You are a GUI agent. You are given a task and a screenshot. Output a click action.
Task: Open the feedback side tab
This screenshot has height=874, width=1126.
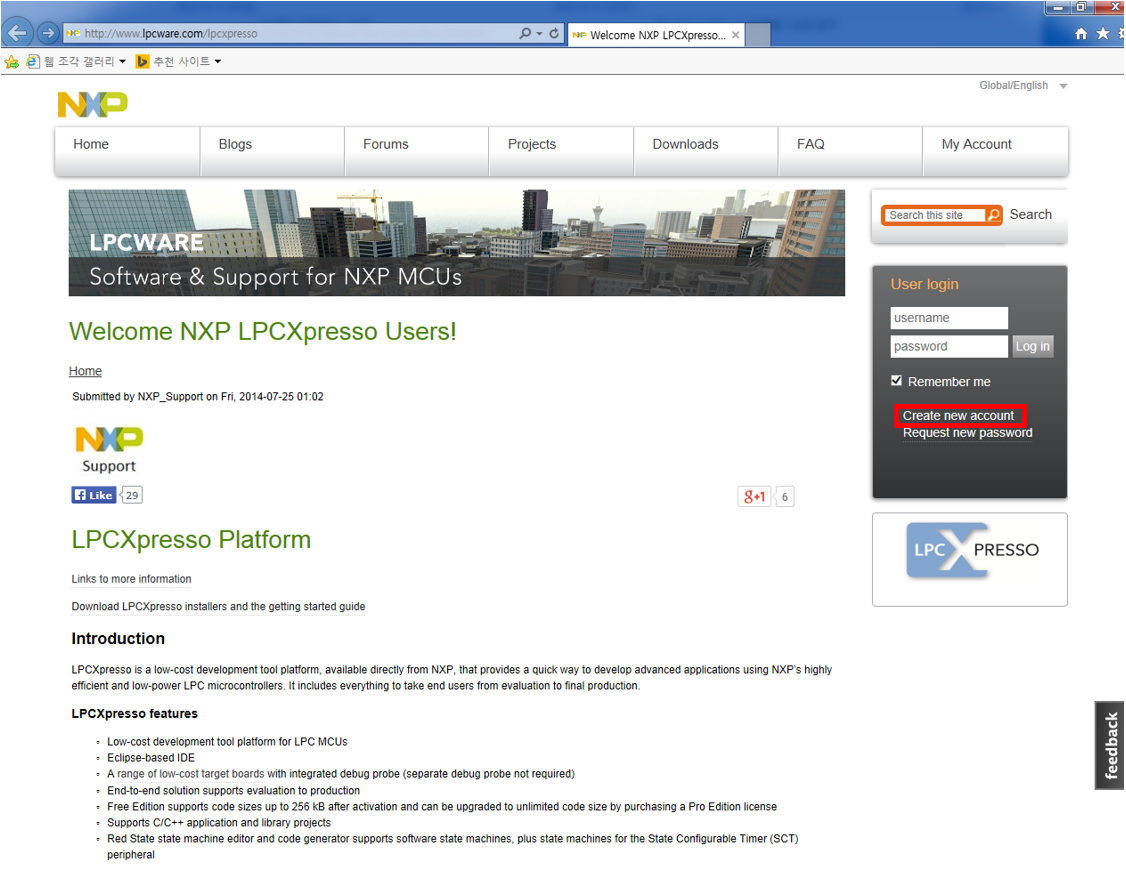point(1109,745)
